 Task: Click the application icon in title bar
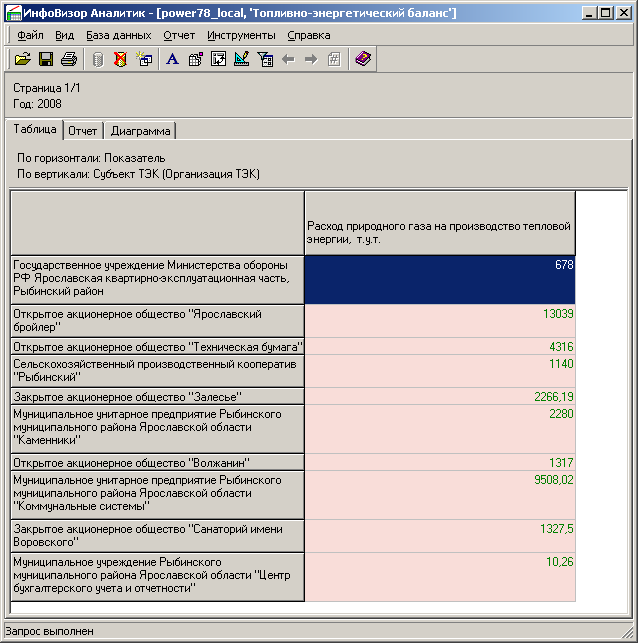[14, 13]
